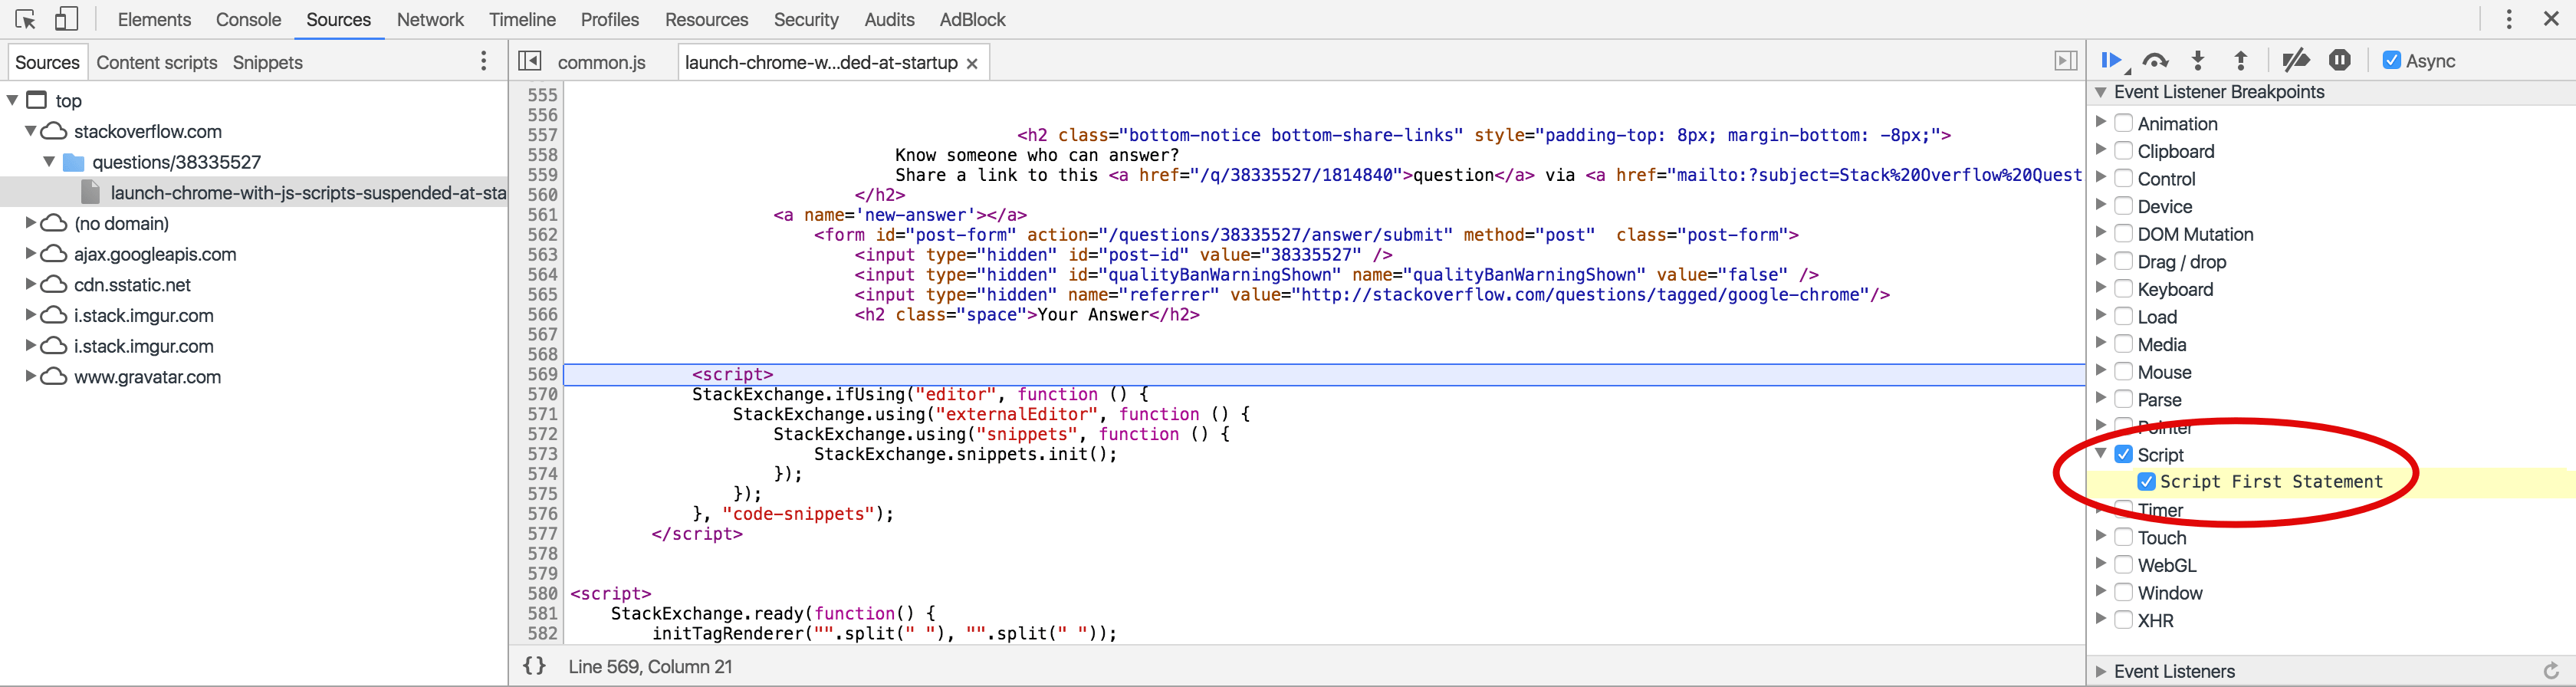Open the Content scripts tab
Viewport: 2576px width, 687px height.
[x=157, y=62]
